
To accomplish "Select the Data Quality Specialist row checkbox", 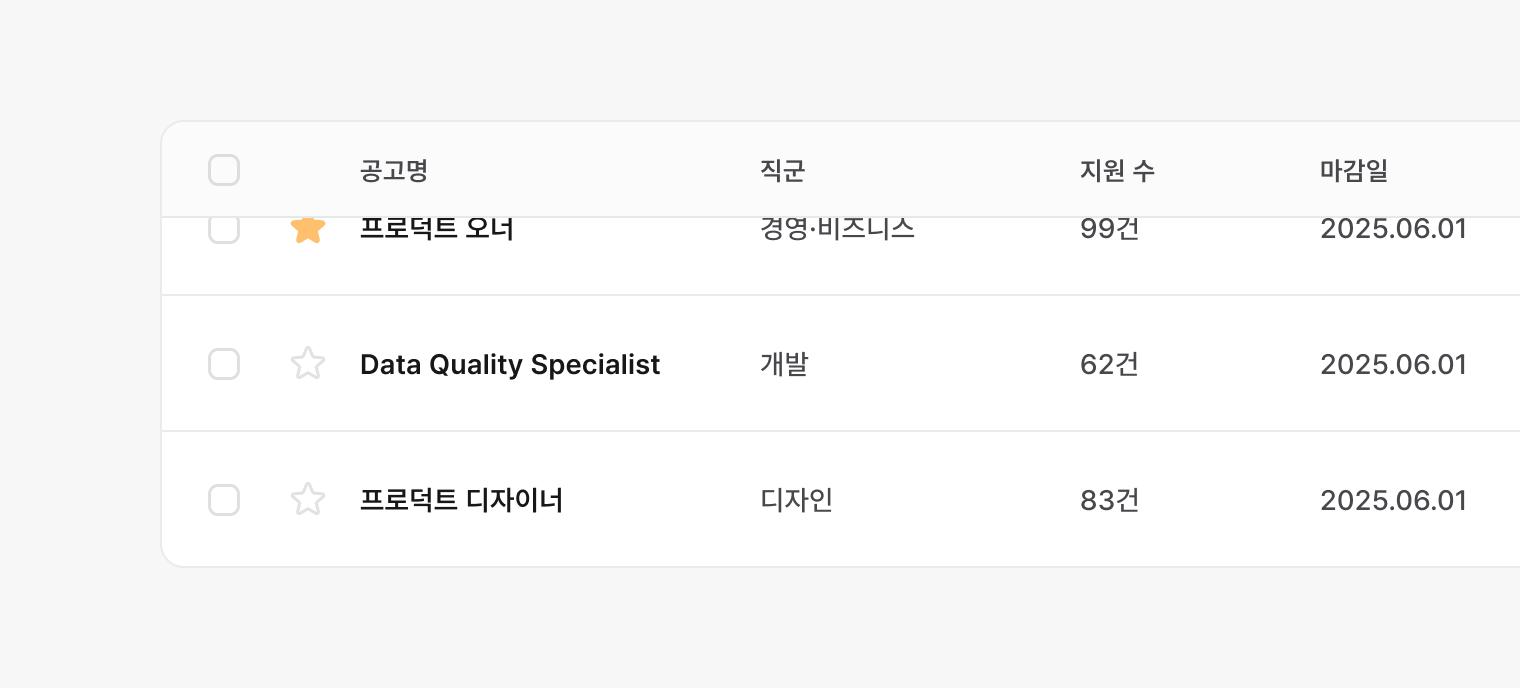I will 224,364.
